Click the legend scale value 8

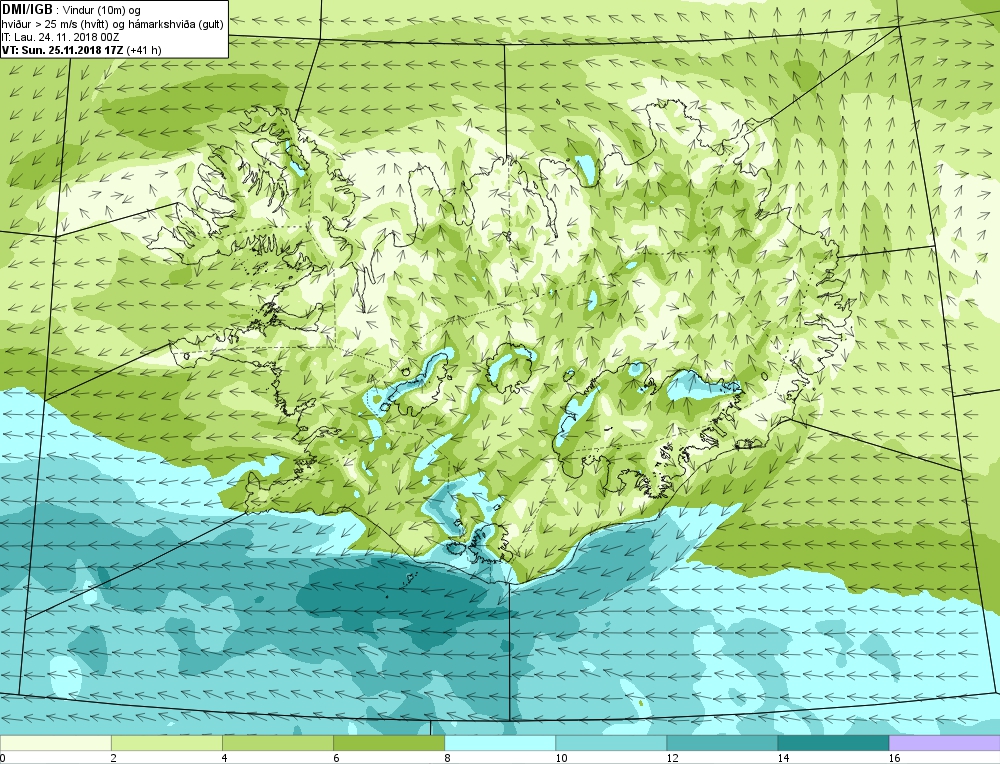pos(447,758)
